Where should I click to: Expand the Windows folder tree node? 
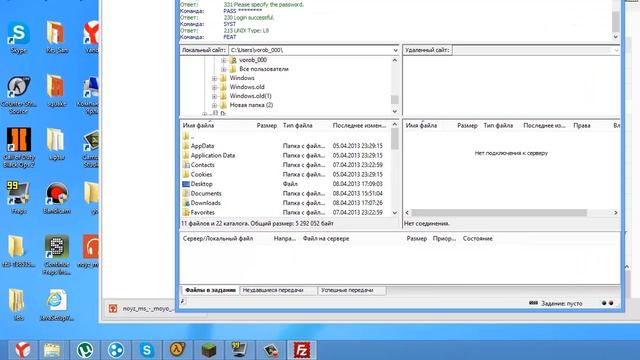coord(214,78)
